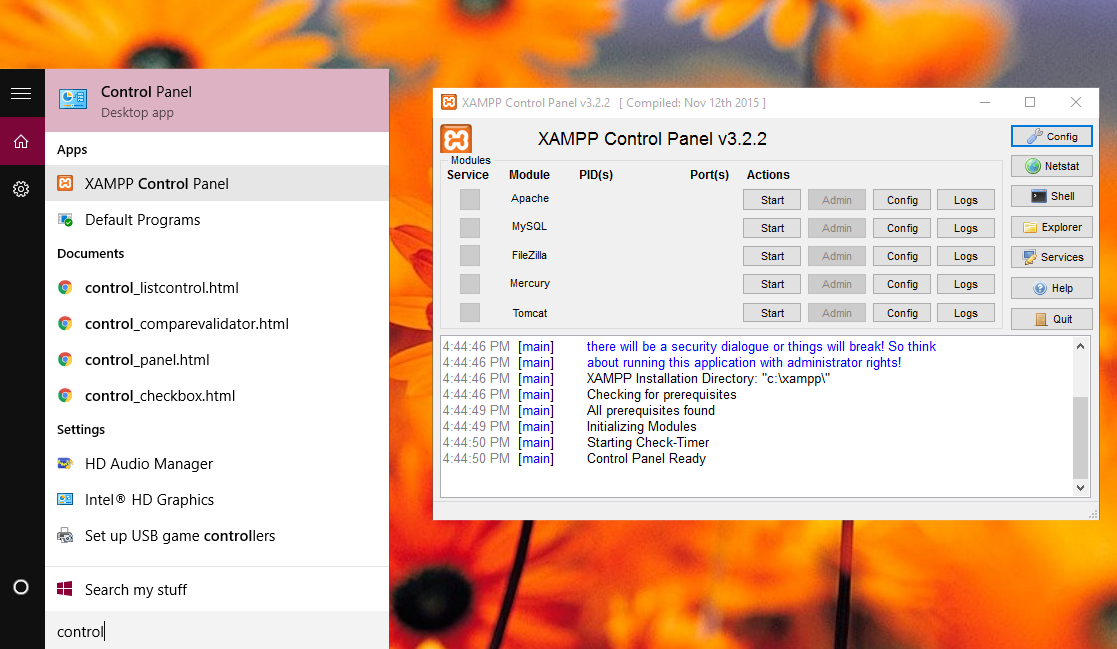This screenshot has height=649, width=1117.
Task: View Mercury Logs
Action: tap(965, 284)
